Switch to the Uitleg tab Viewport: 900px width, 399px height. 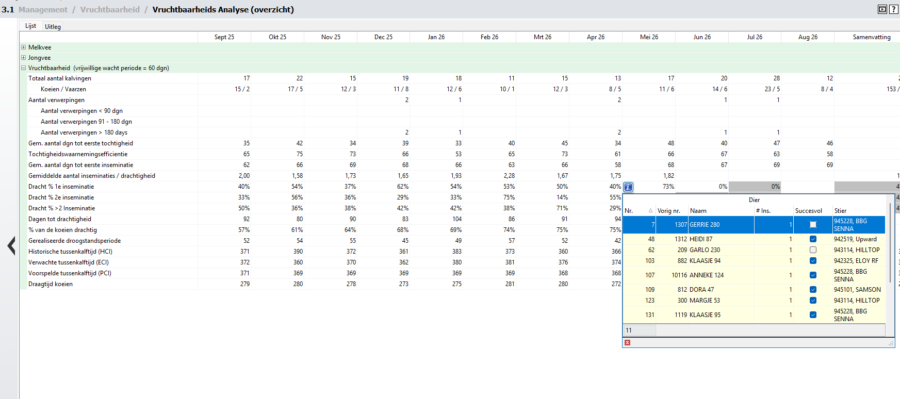pyautogui.click(x=53, y=26)
